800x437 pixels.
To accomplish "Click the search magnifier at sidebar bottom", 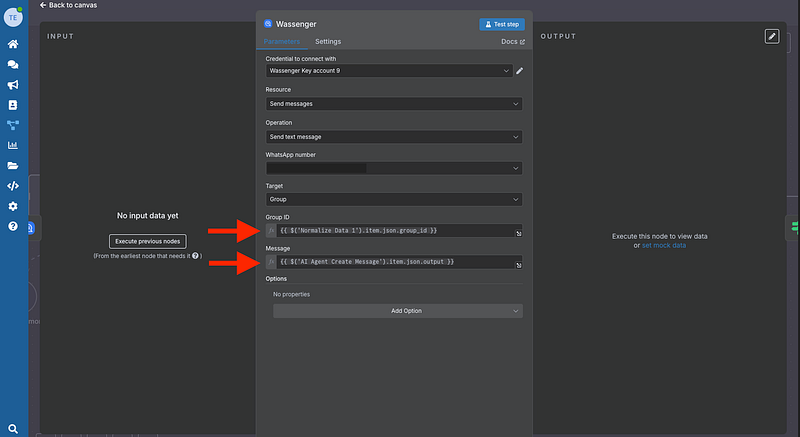I will click(13, 427).
